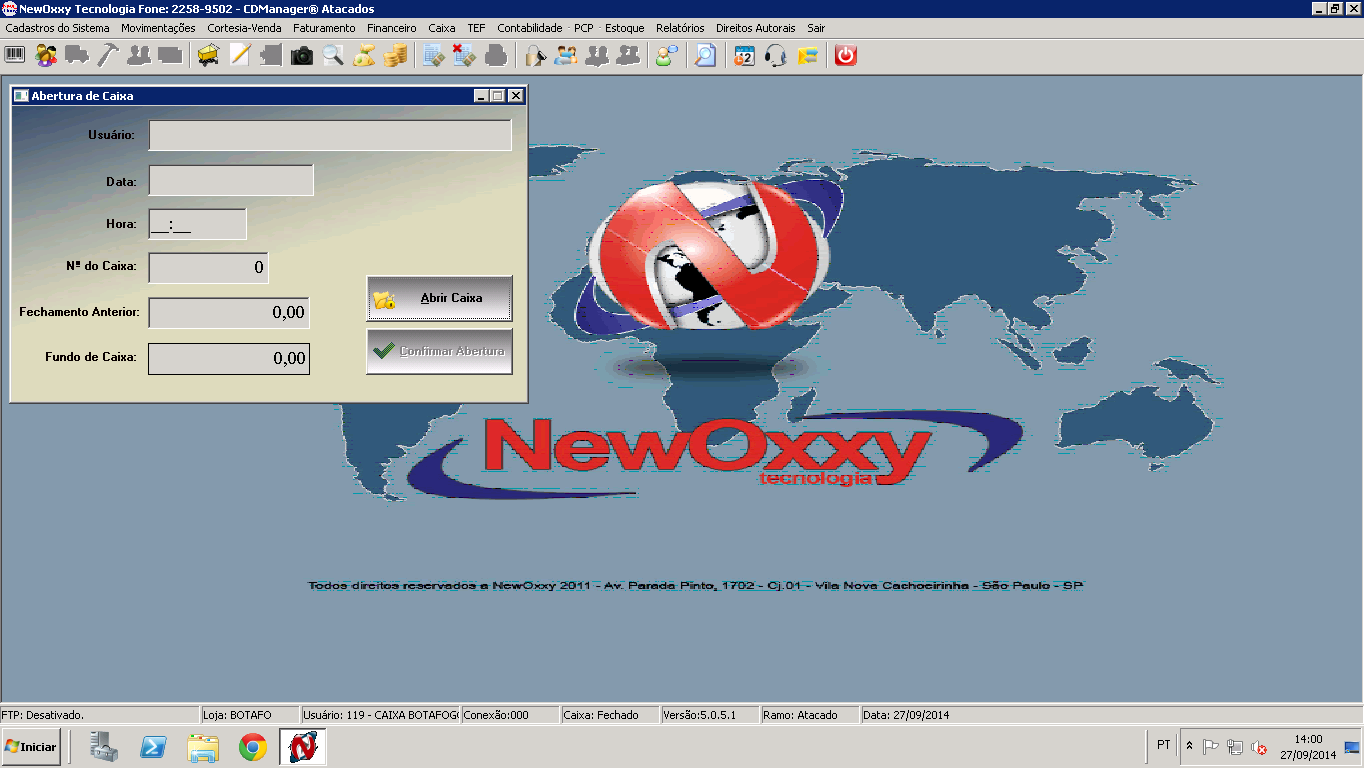1364x768 pixels.
Task: Click the Confirmar Abertura button
Action: (439, 351)
